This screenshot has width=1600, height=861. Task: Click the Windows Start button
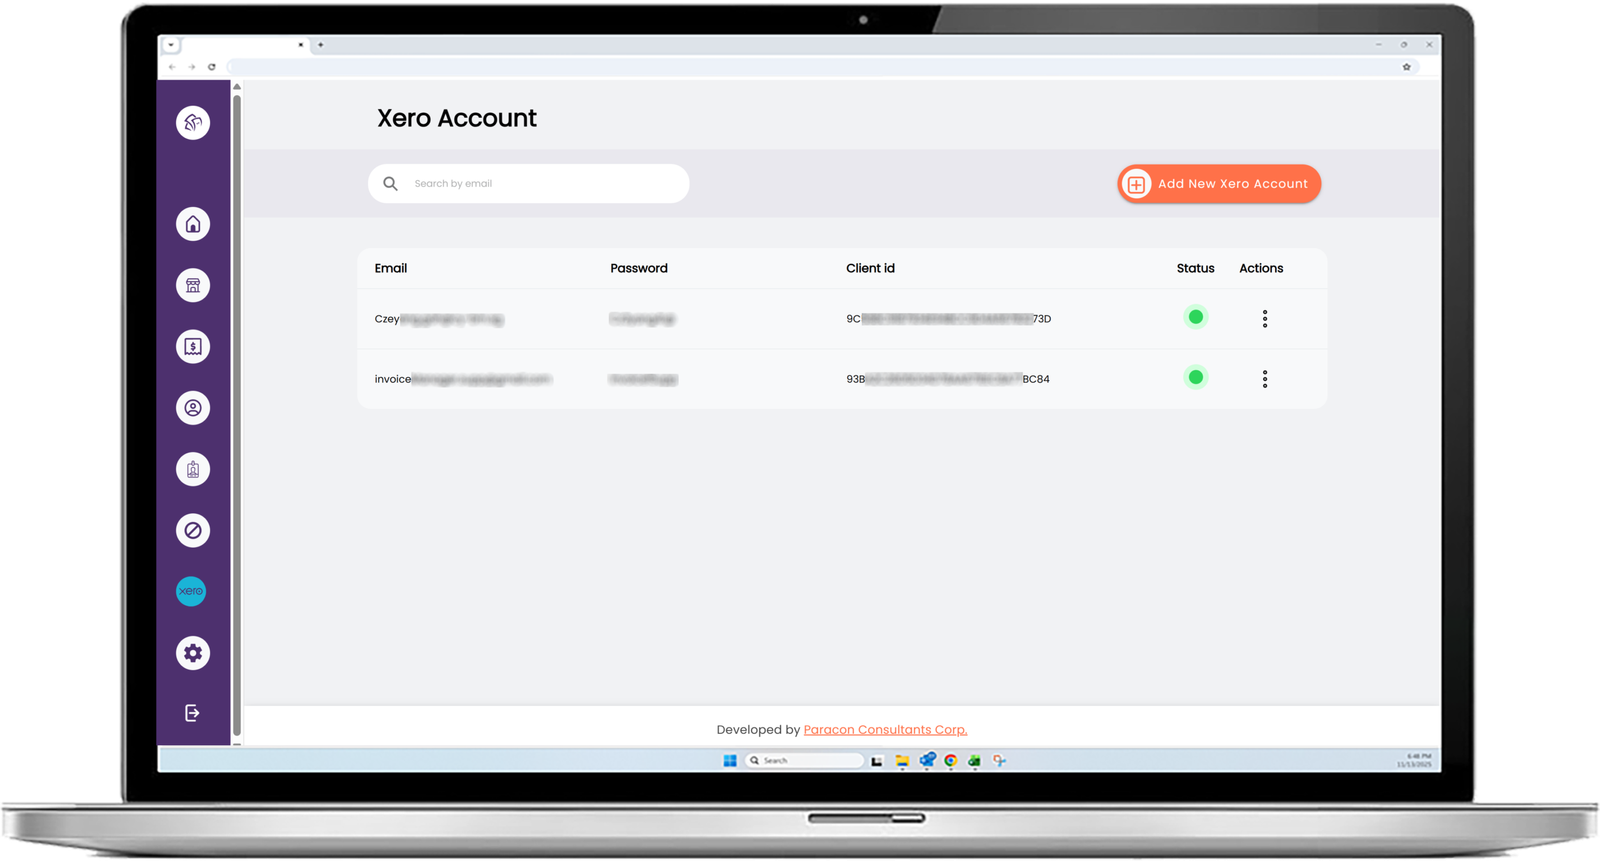(x=730, y=761)
